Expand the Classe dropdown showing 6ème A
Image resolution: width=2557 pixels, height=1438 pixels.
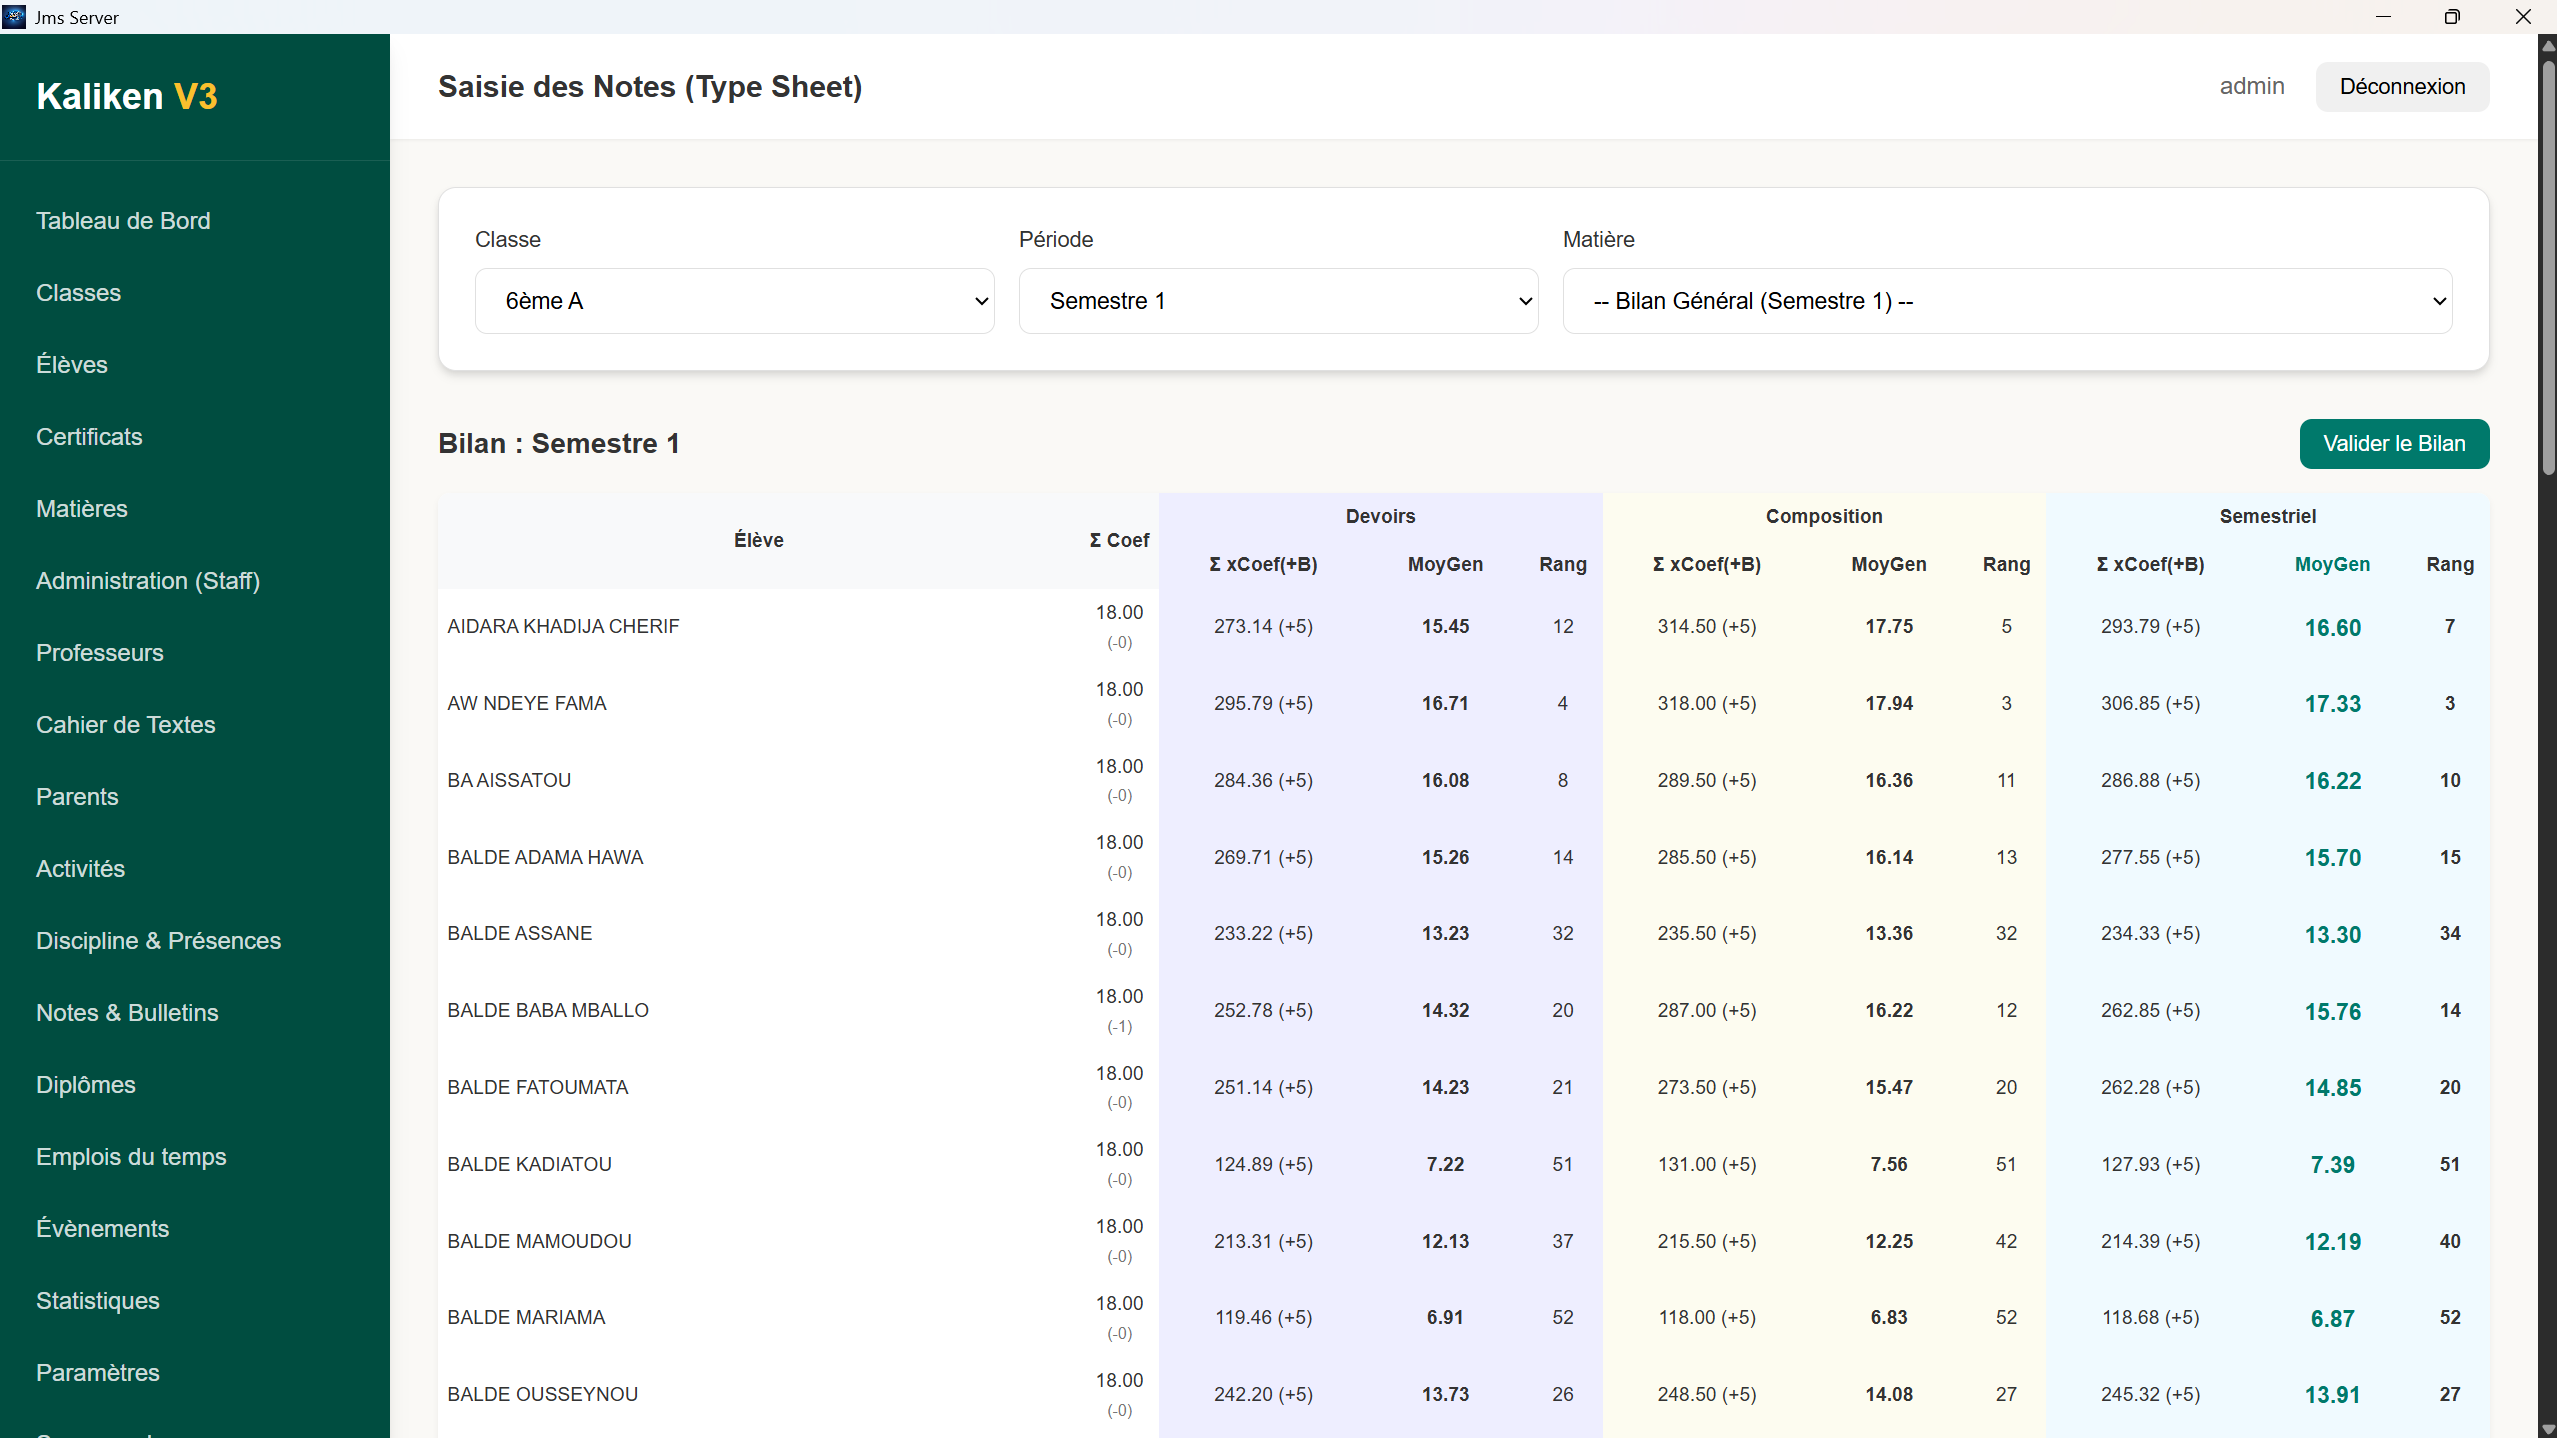(734, 301)
